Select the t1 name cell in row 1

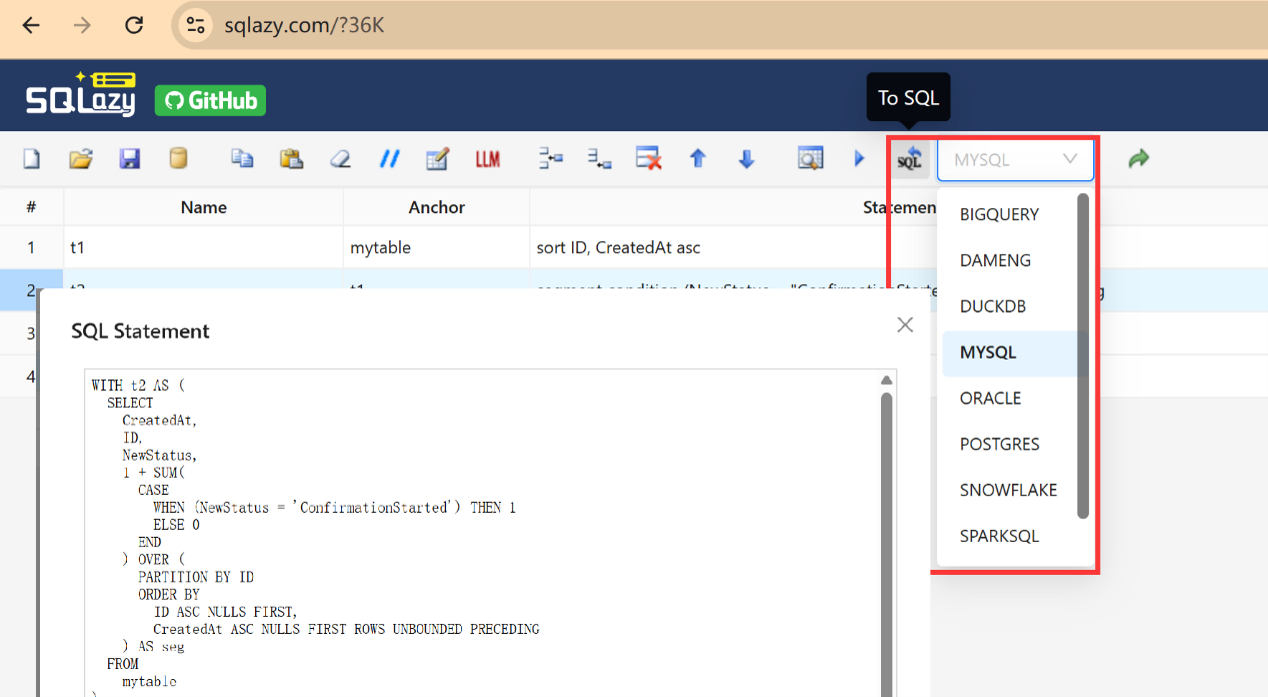pos(204,247)
